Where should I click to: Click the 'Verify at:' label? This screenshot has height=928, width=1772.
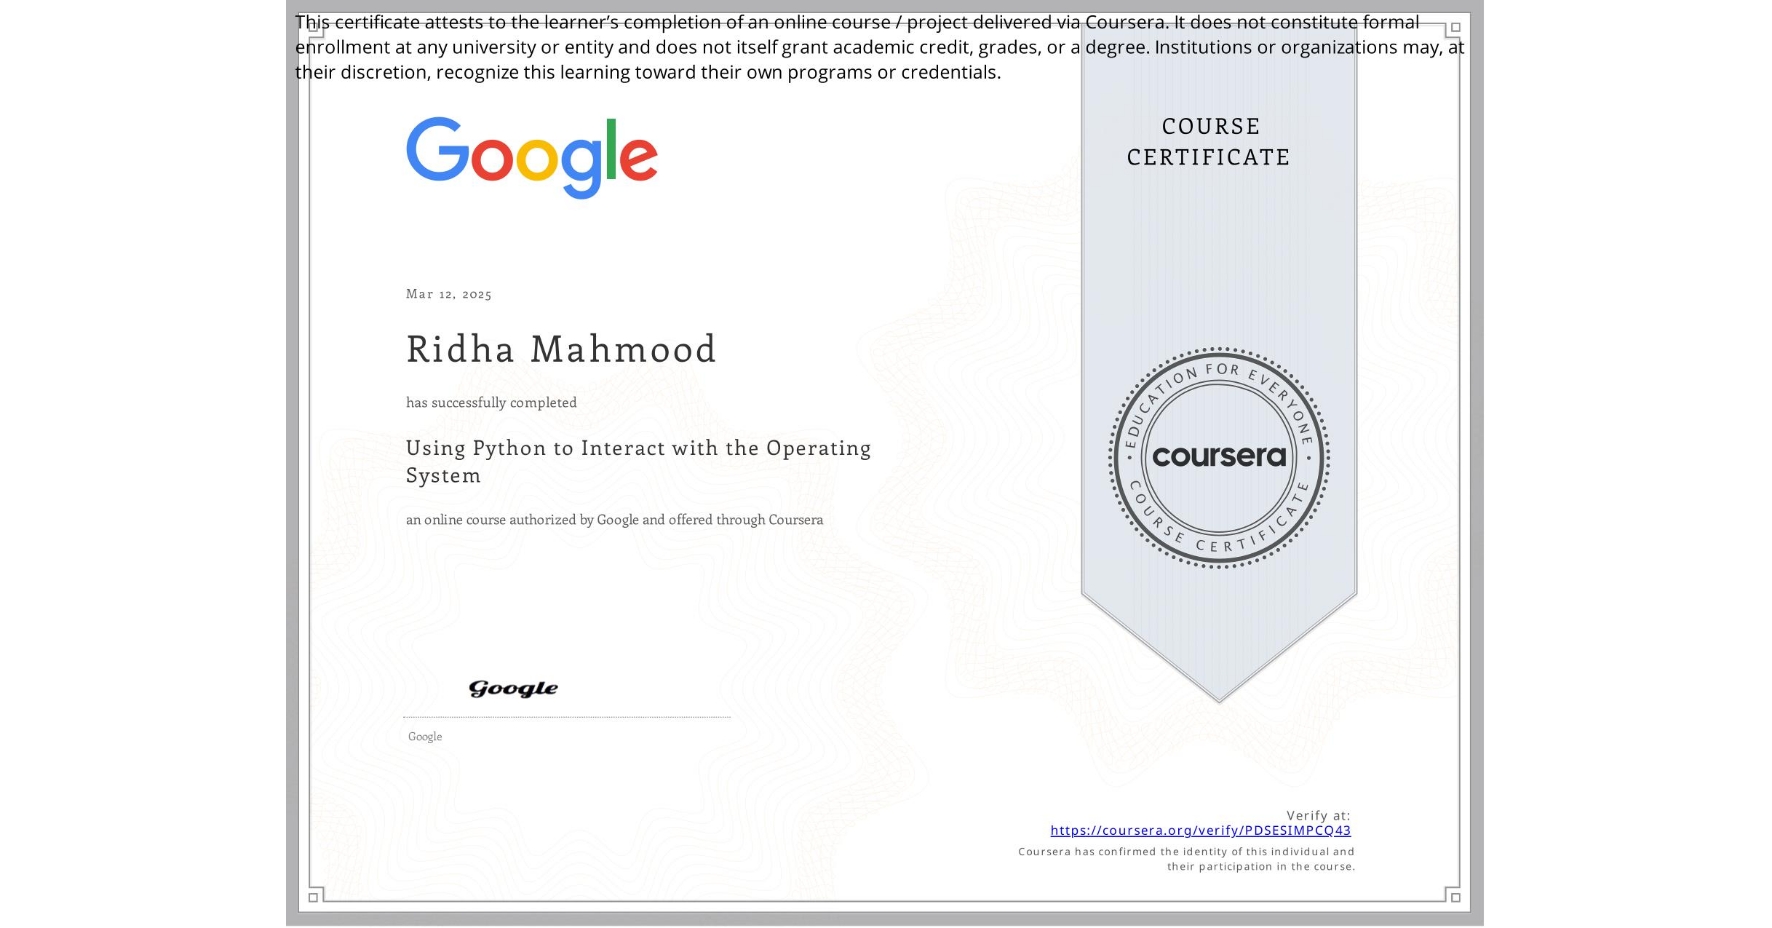click(1318, 815)
